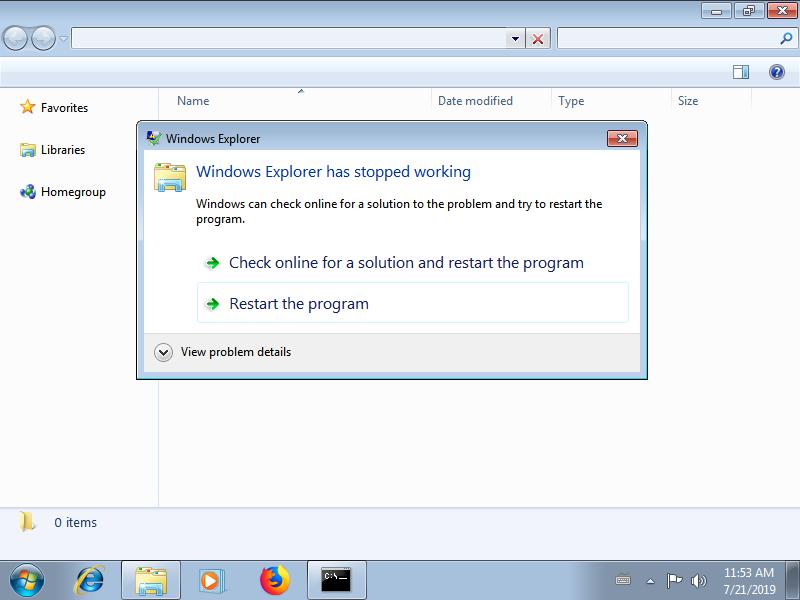Click the View problem details label
The width and height of the screenshot is (800, 600).
(x=236, y=352)
